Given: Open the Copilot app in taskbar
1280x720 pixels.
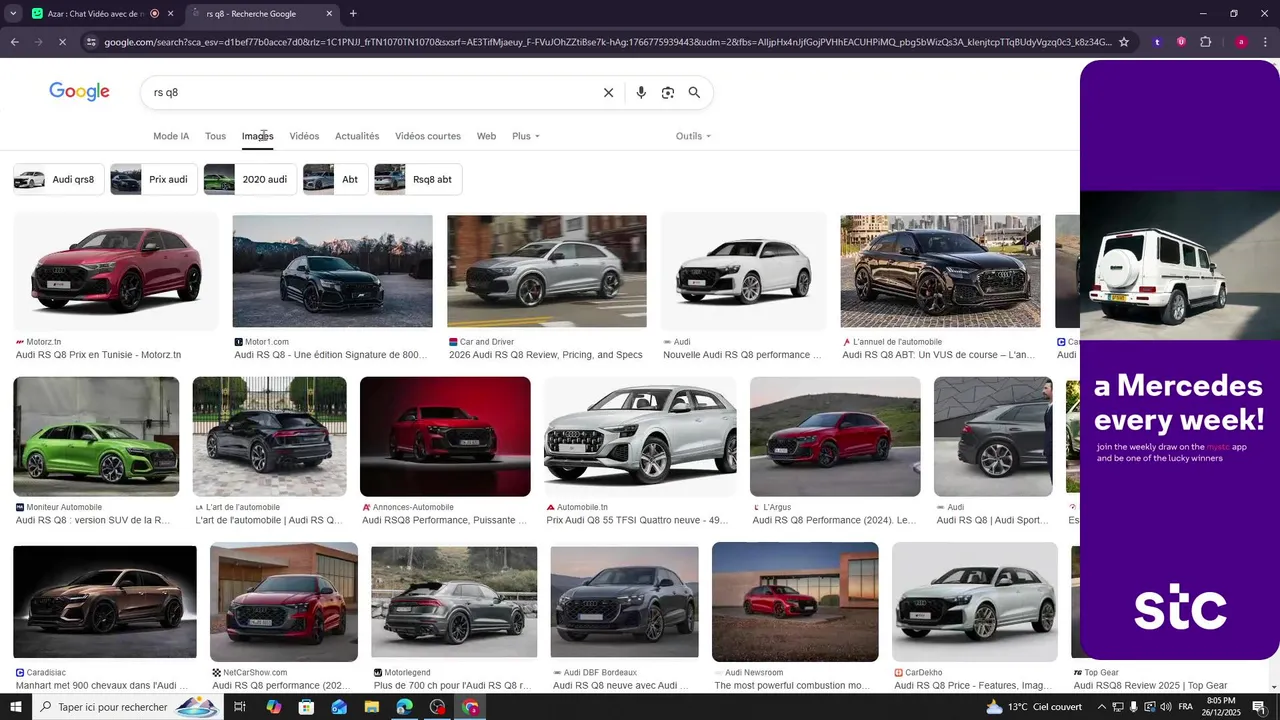Looking at the screenshot, I should point(273,707).
